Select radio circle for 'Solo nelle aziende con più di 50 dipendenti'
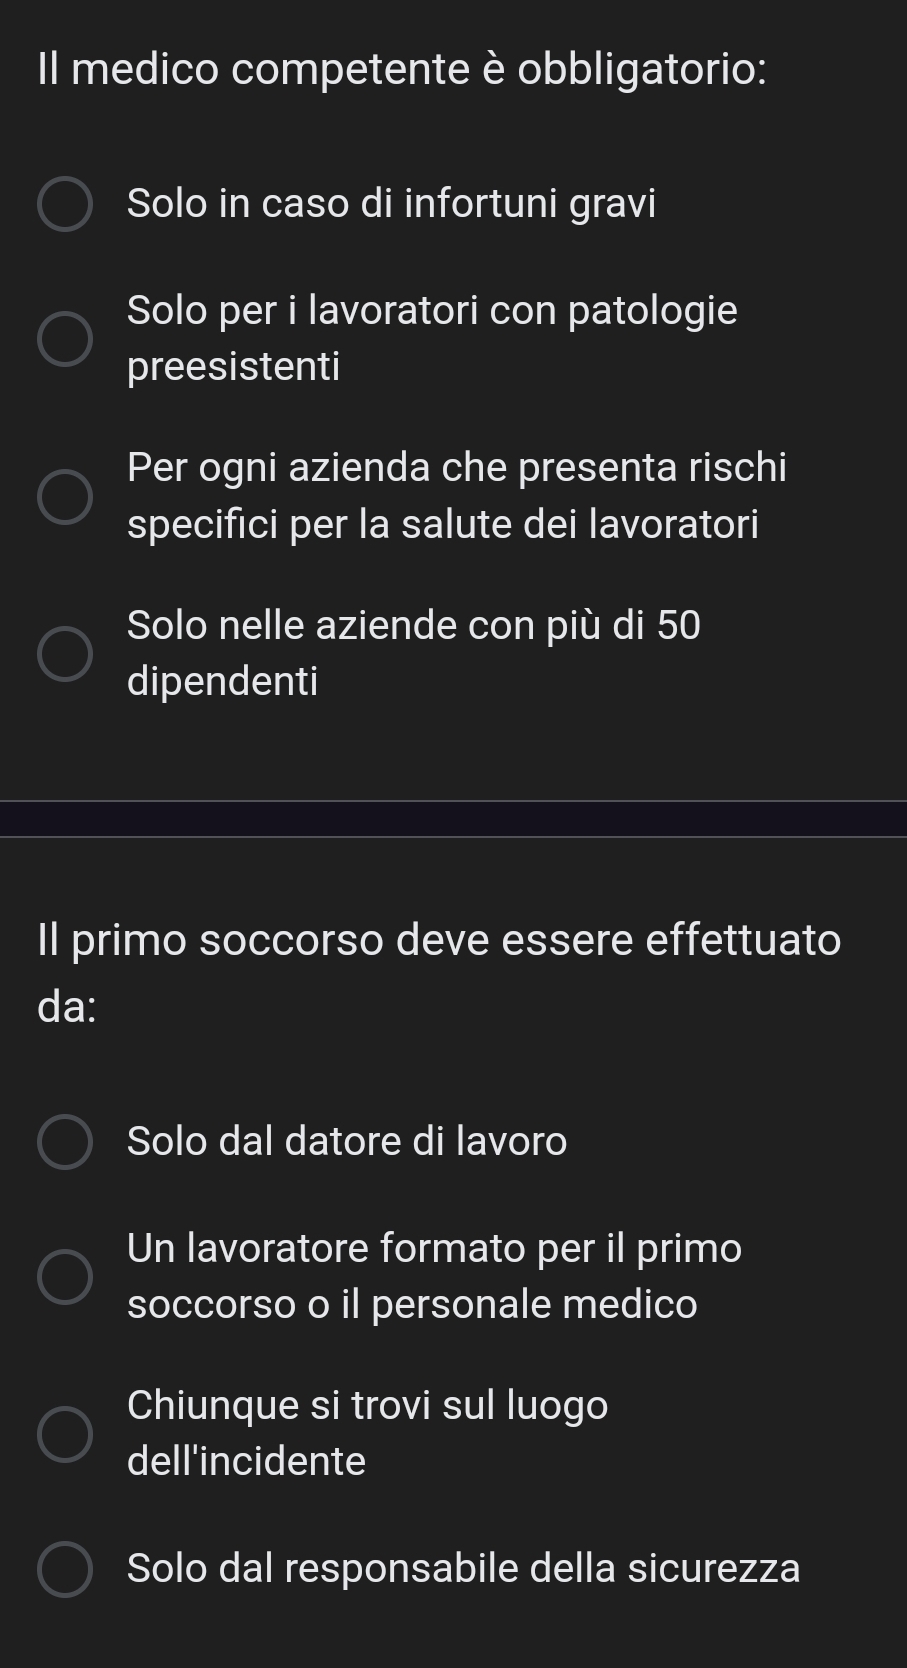Screen dimensions: 907x1668 (x=65, y=653)
